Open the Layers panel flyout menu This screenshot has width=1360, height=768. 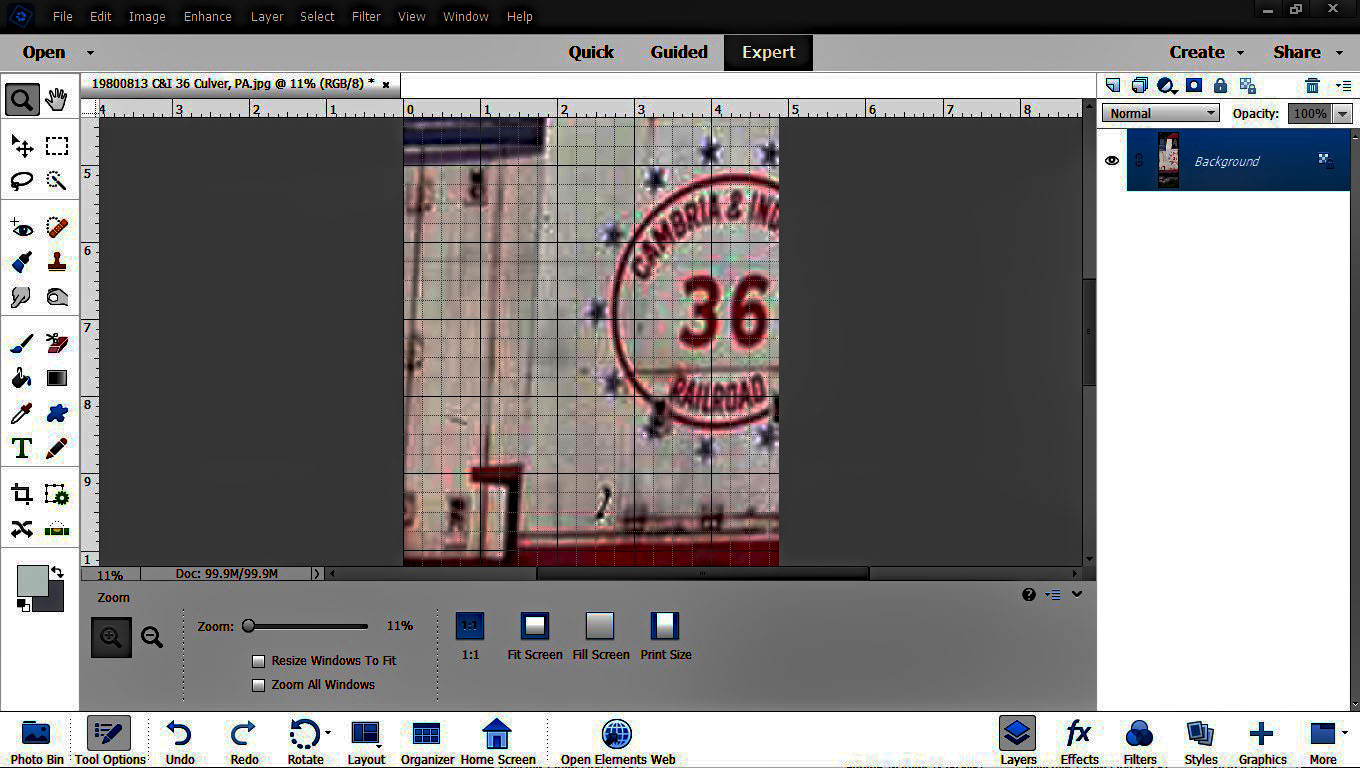pos(1343,86)
